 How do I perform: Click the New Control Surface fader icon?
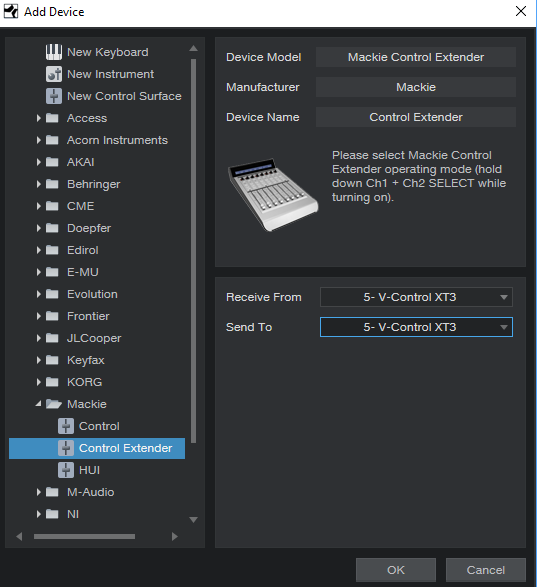point(54,96)
